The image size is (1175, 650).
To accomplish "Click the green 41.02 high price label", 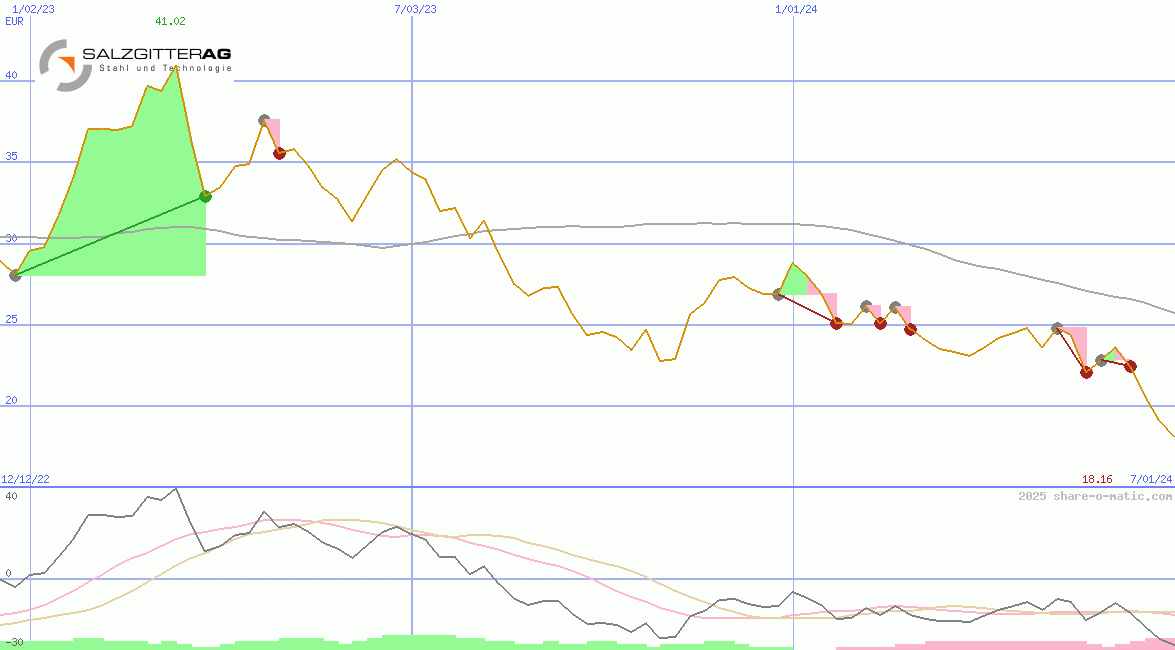I will 170,21.
